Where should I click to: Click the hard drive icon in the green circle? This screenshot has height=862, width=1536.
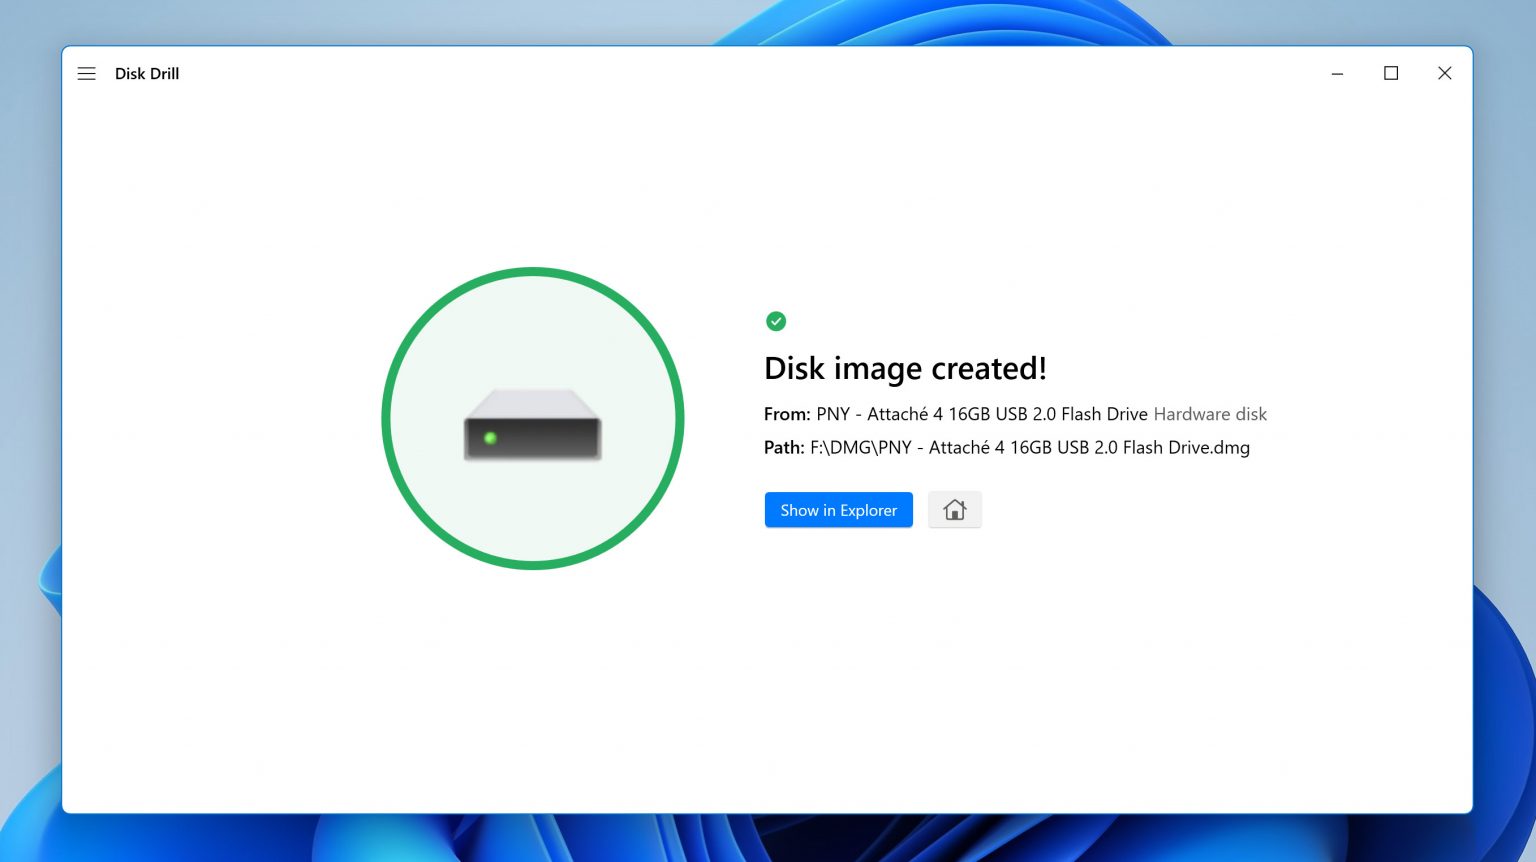(x=532, y=425)
